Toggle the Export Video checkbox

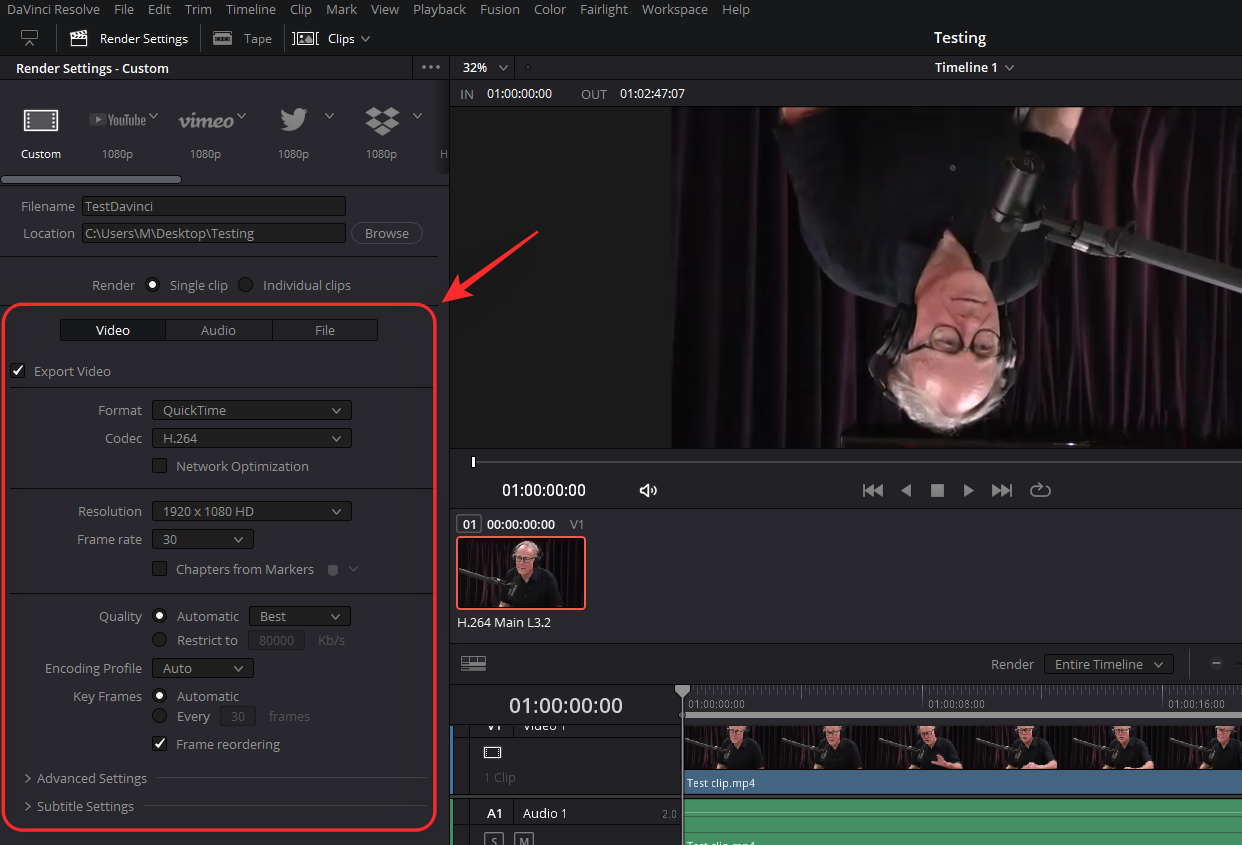18,371
